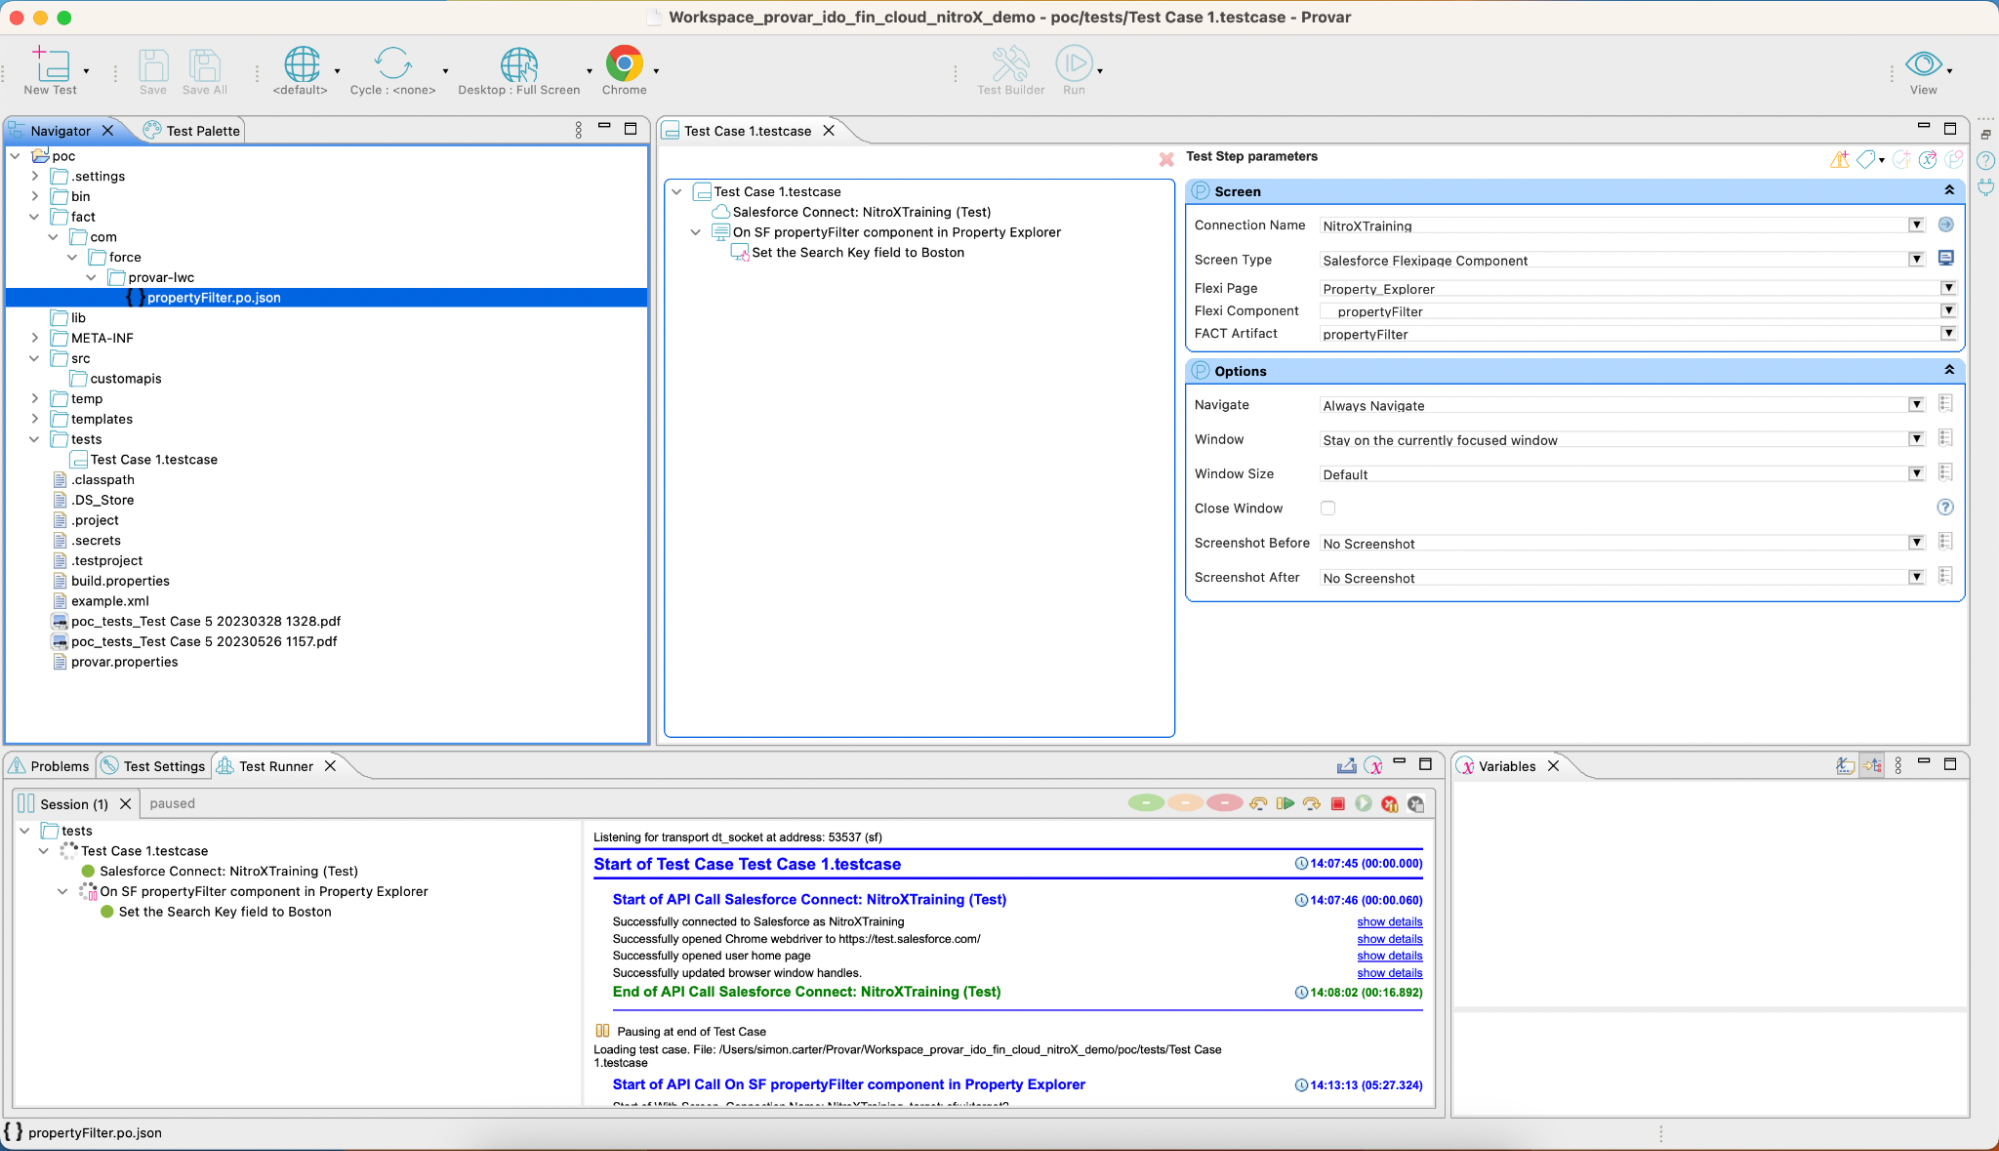The height and width of the screenshot is (1151, 1999).
Task: Select propertyFilter.po.json in Navigator
Action: [x=213, y=297]
